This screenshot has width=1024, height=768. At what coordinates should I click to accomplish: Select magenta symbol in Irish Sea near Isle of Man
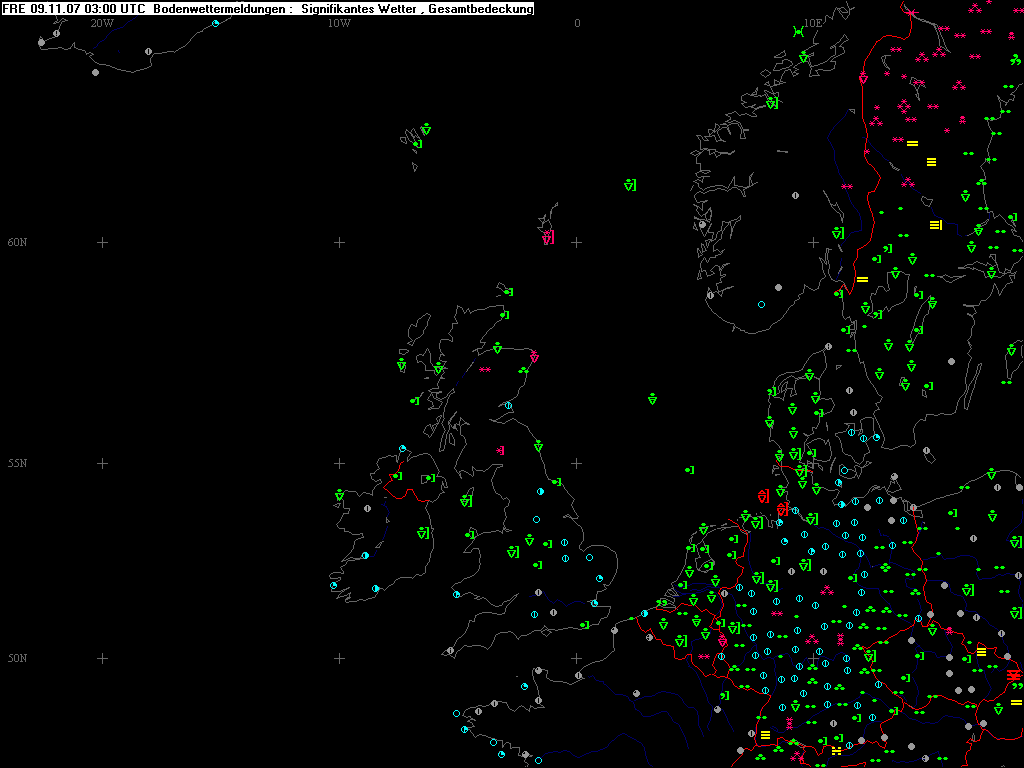(x=500, y=451)
